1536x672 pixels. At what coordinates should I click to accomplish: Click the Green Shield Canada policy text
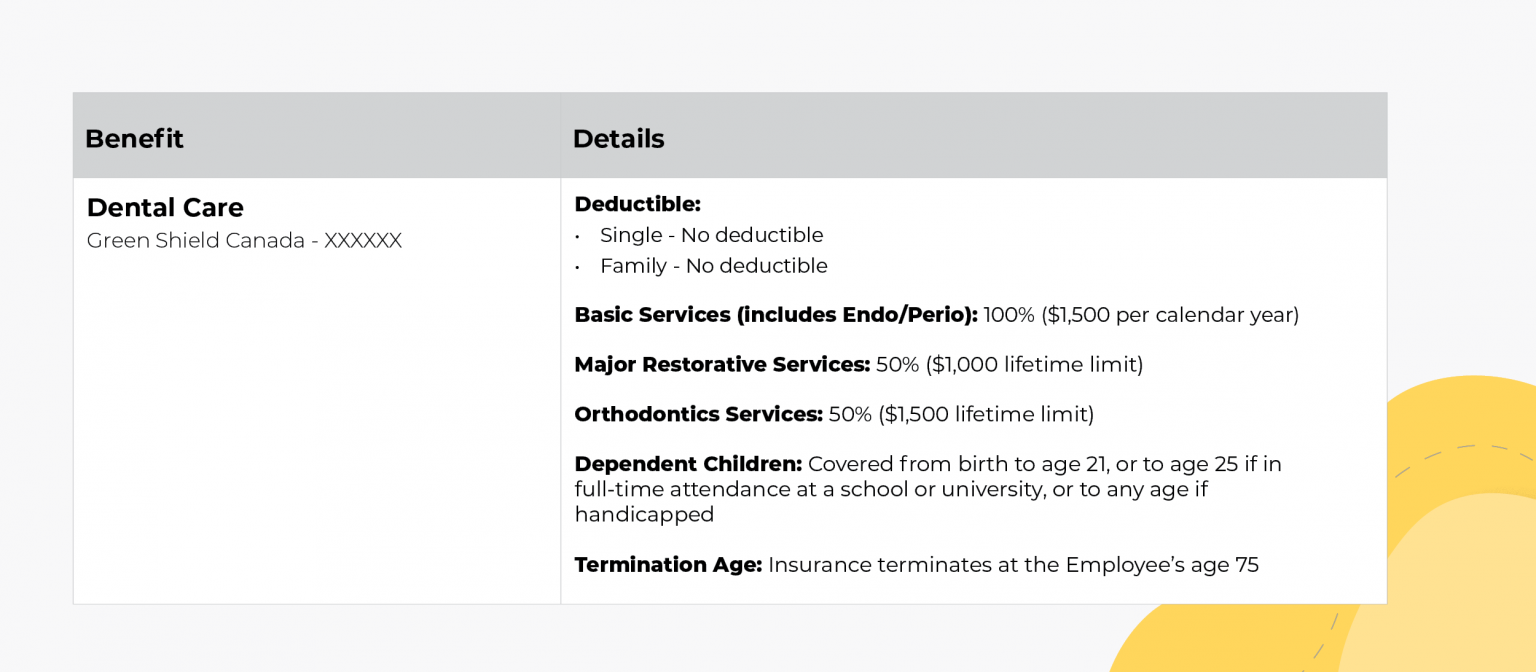click(x=244, y=241)
